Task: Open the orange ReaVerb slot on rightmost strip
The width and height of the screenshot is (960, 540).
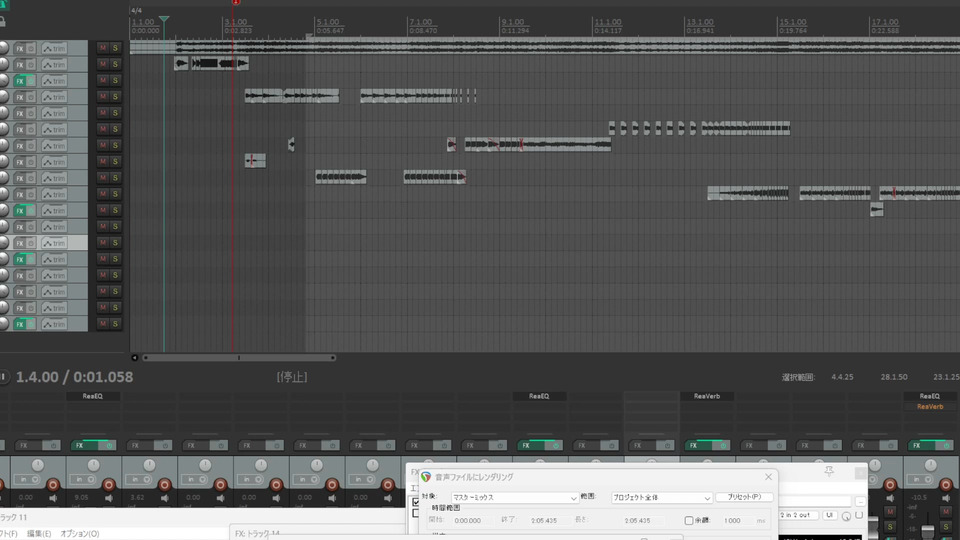Action: click(x=930, y=407)
